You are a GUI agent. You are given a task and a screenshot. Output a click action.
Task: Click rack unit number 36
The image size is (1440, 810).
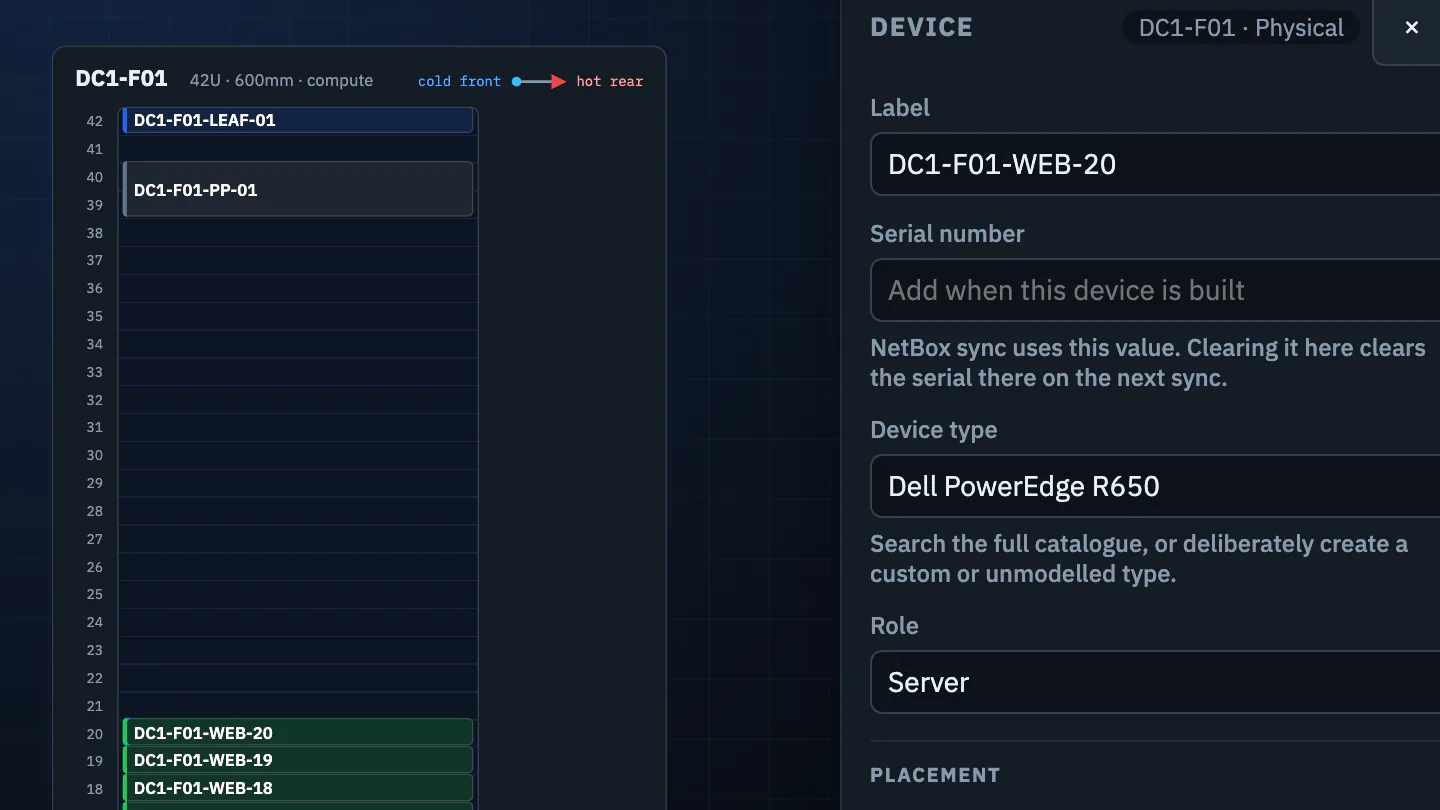pos(95,288)
